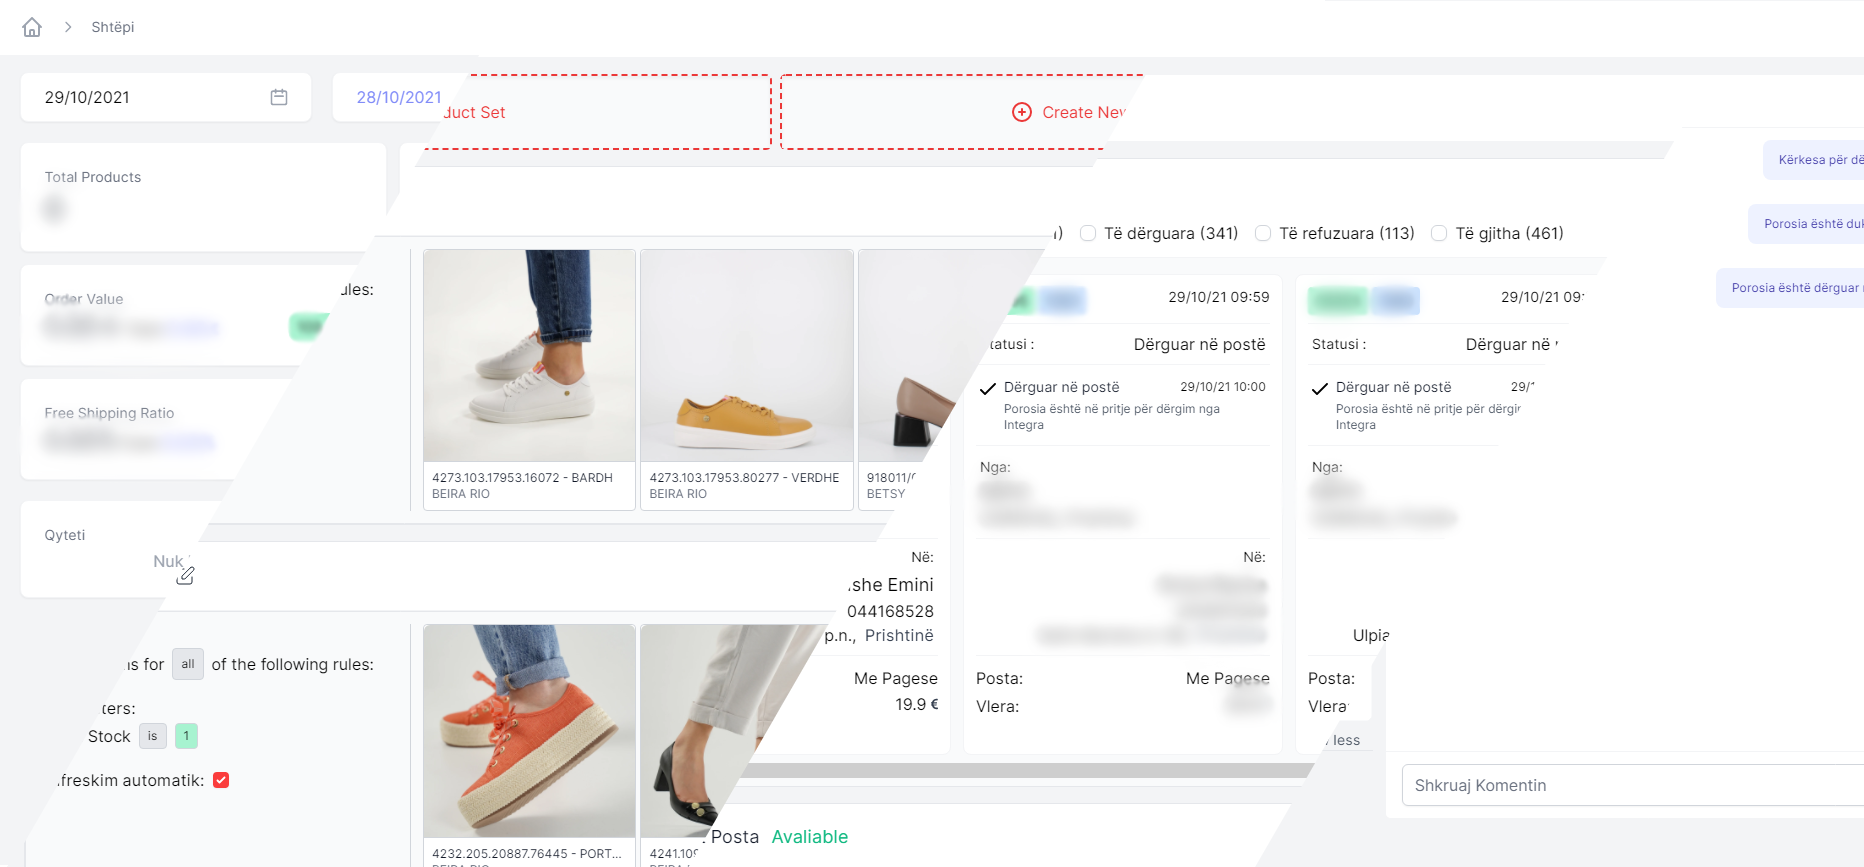Image resolution: width=1864 pixels, height=867 pixels.
Task: Open the calendar icon next to 29/10/2021
Action: [x=279, y=97]
